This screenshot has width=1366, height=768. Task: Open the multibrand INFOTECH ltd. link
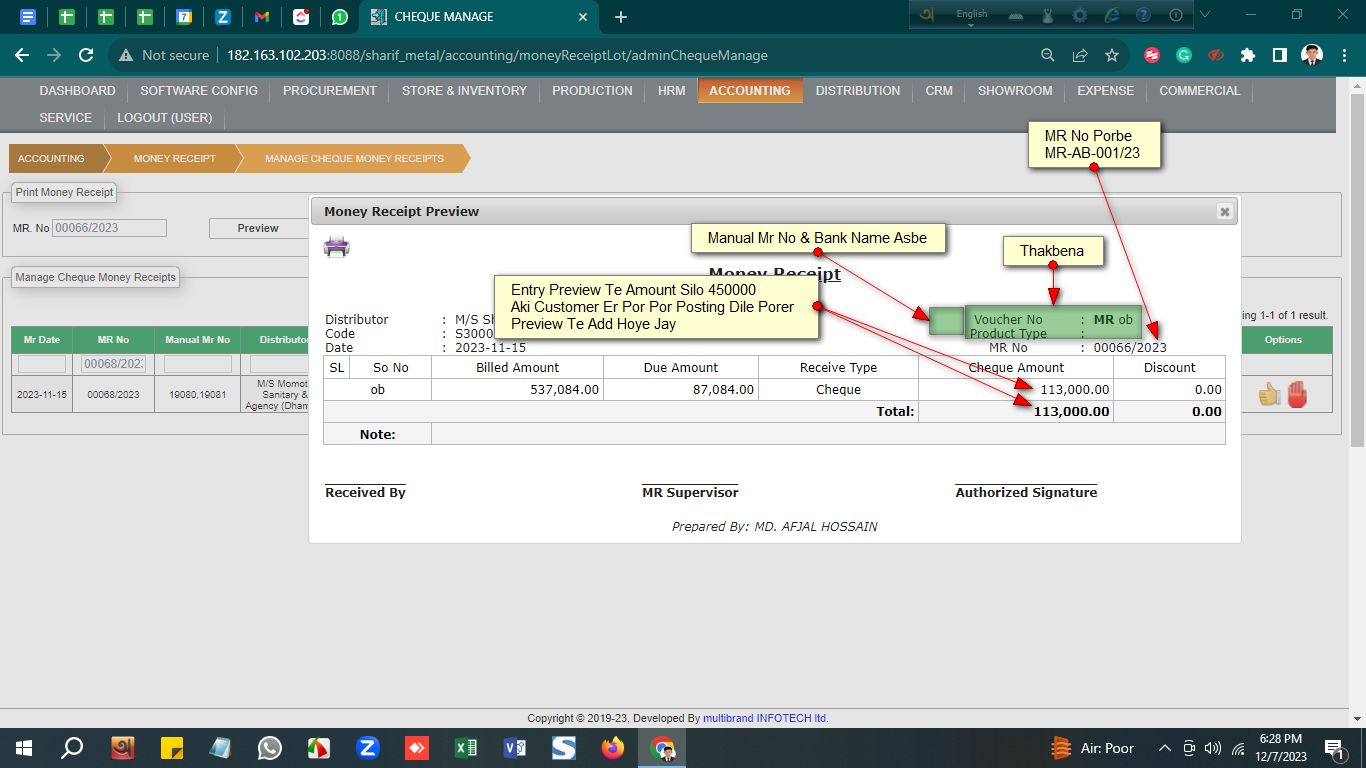pyautogui.click(x=766, y=718)
